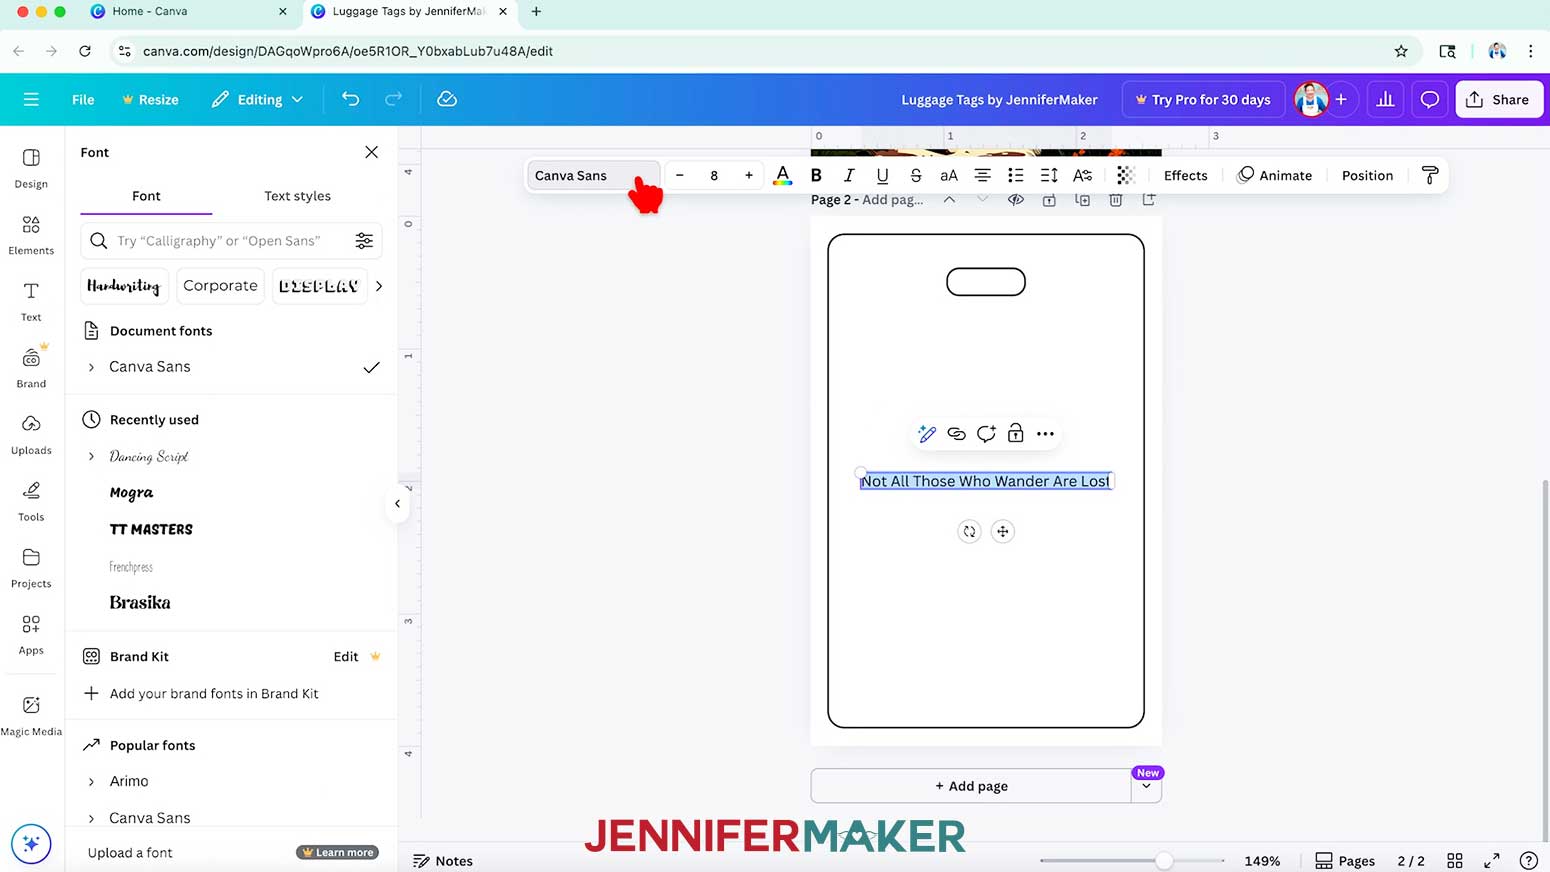Viewport: 1550px width, 872px height.
Task: Increase the font size
Action: pyautogui.click(x=748, y=175)
